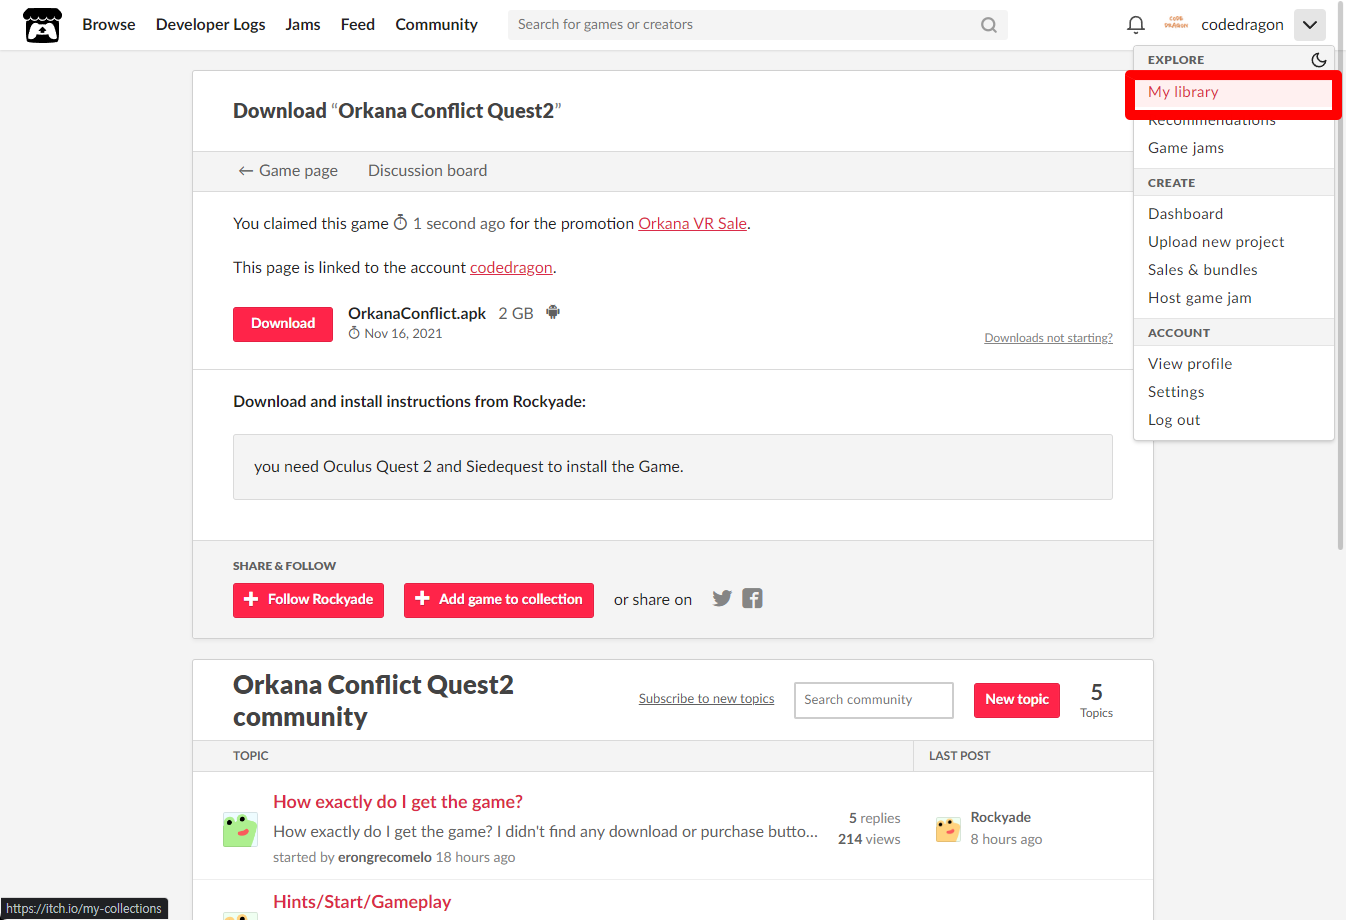Click Downloads not starting? link
The width and height of the screenshot is (1346, 920).
[1048, 338]
